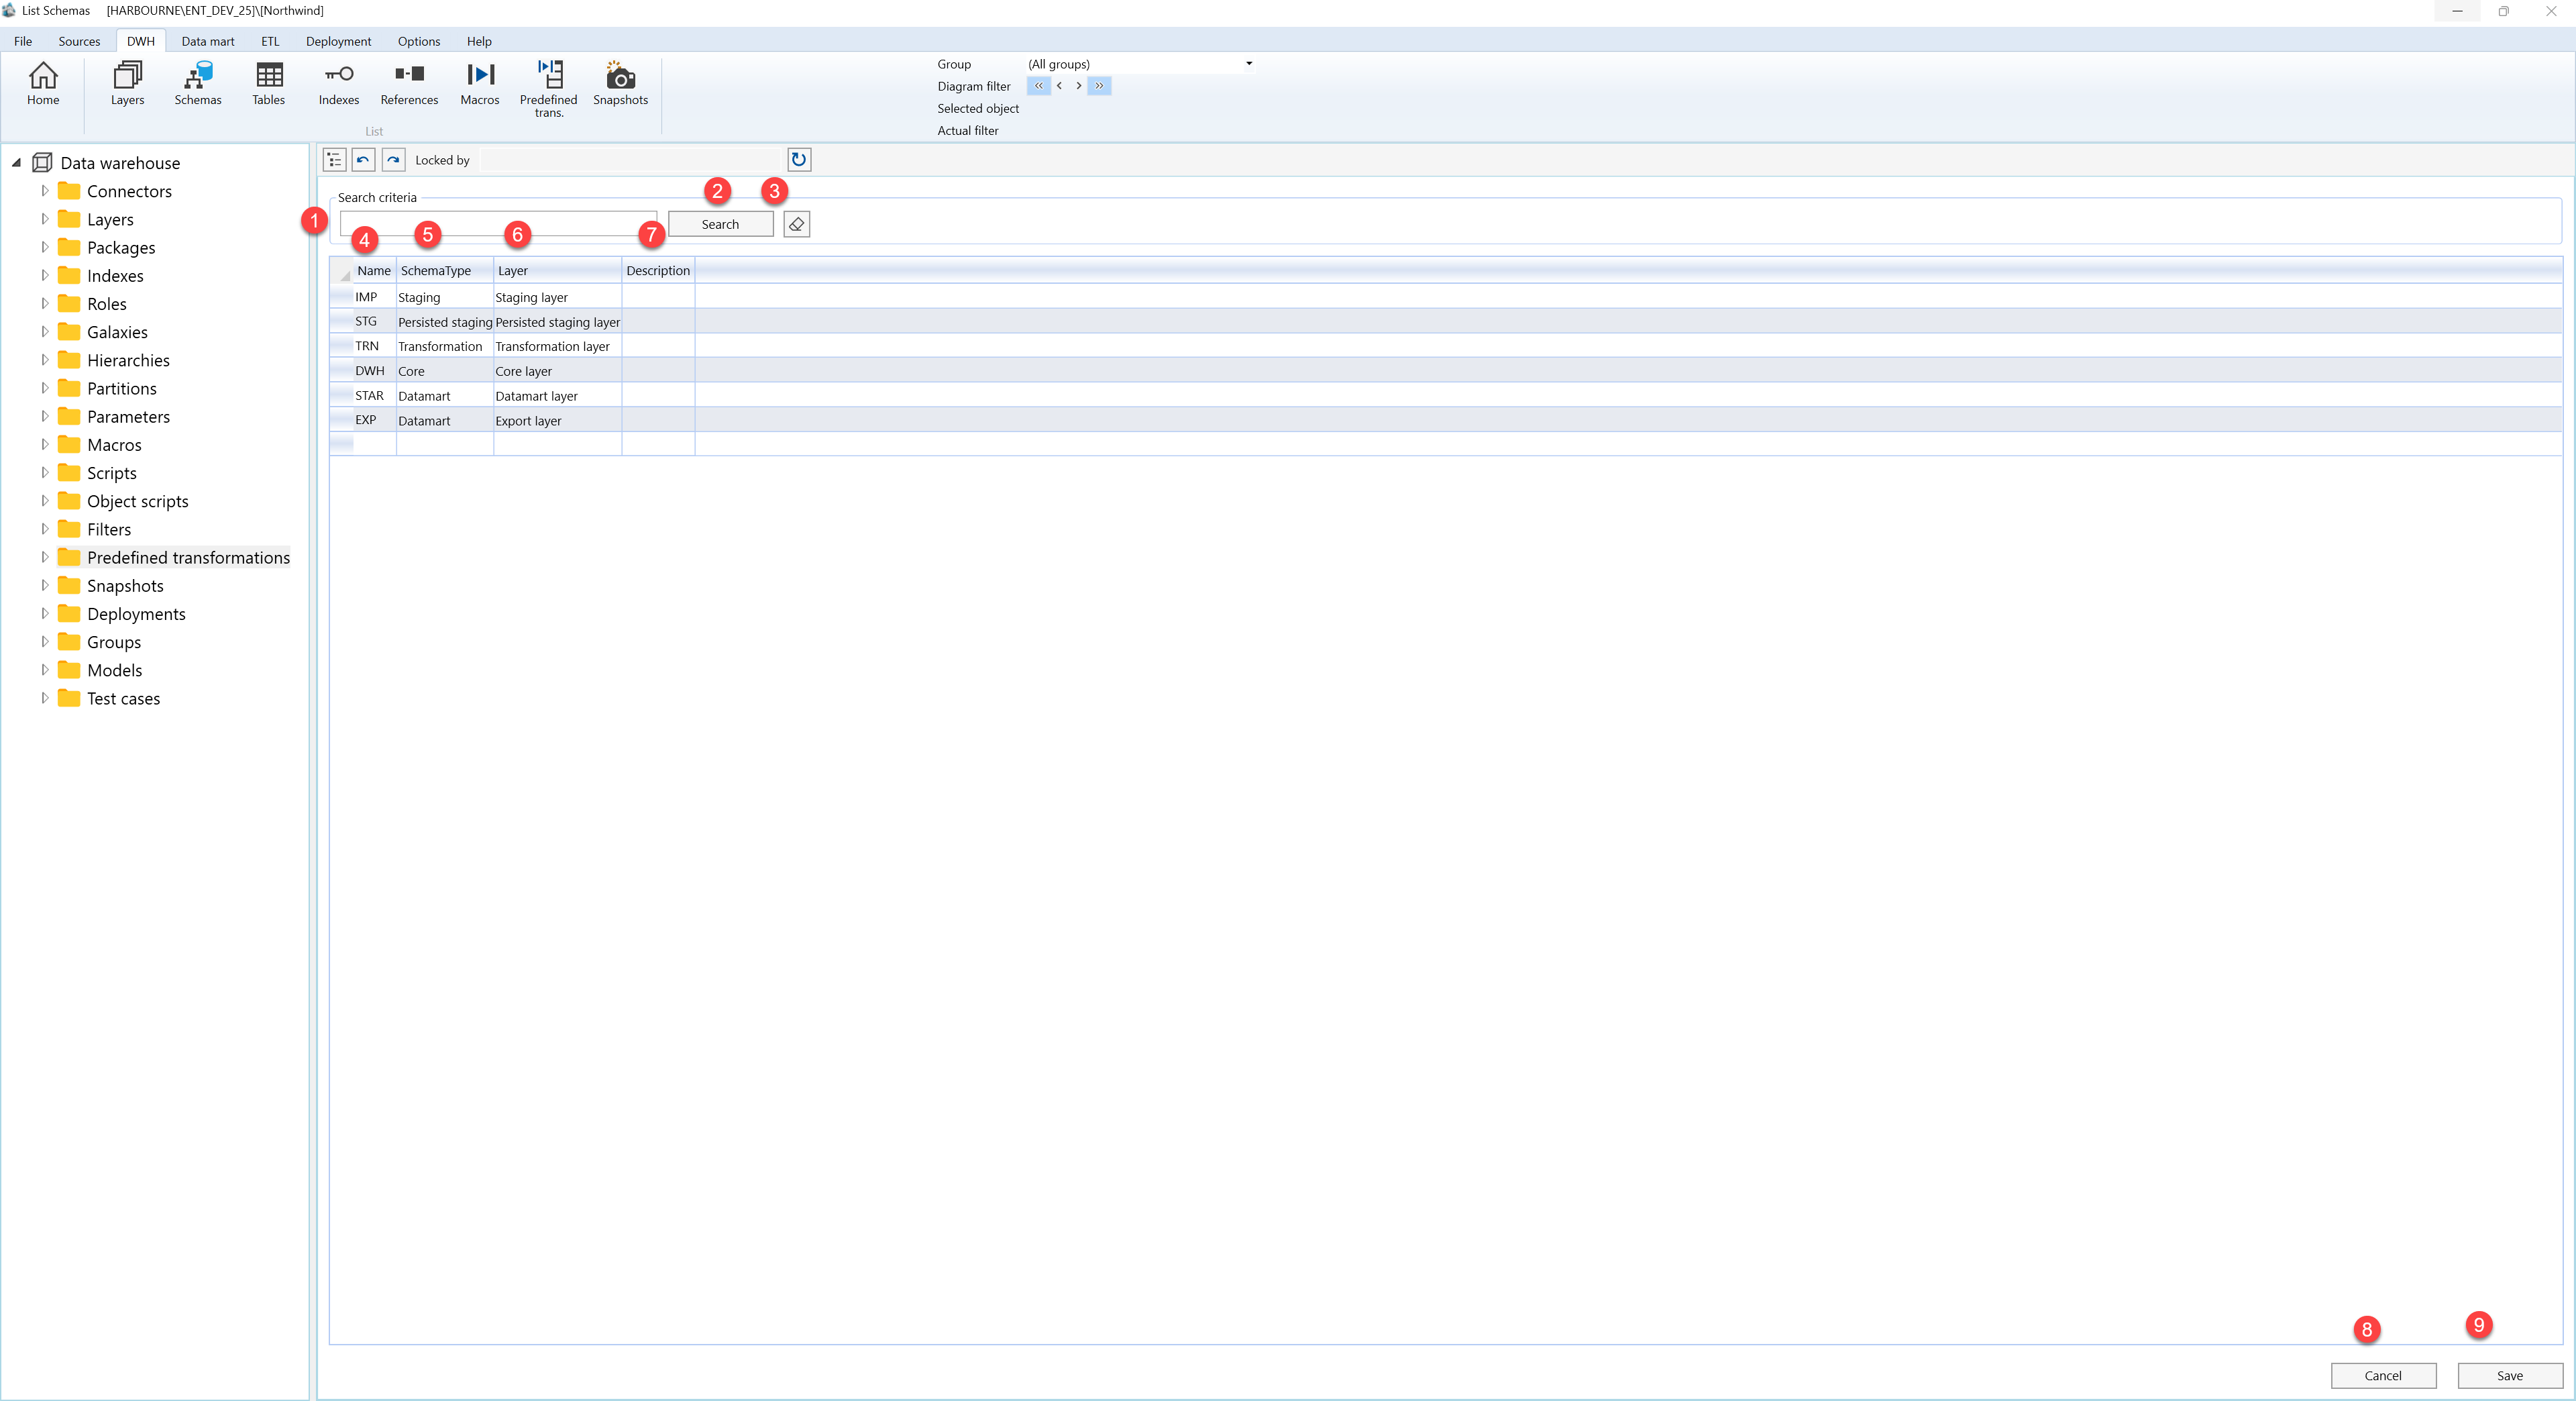Click the search criteria text field

coord(498,223)
